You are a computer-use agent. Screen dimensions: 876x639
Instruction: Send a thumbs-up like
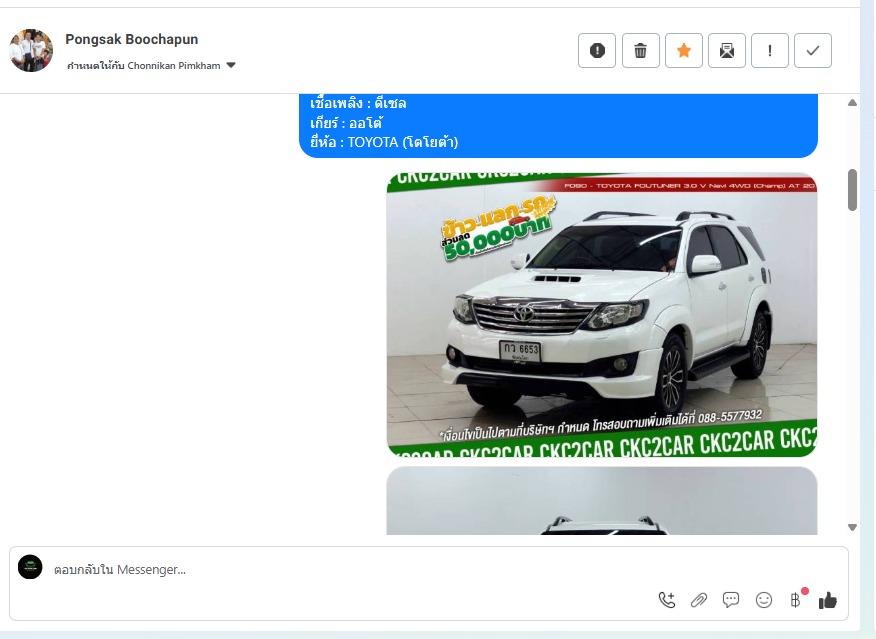pyautogui.click(x=827, y=600)
